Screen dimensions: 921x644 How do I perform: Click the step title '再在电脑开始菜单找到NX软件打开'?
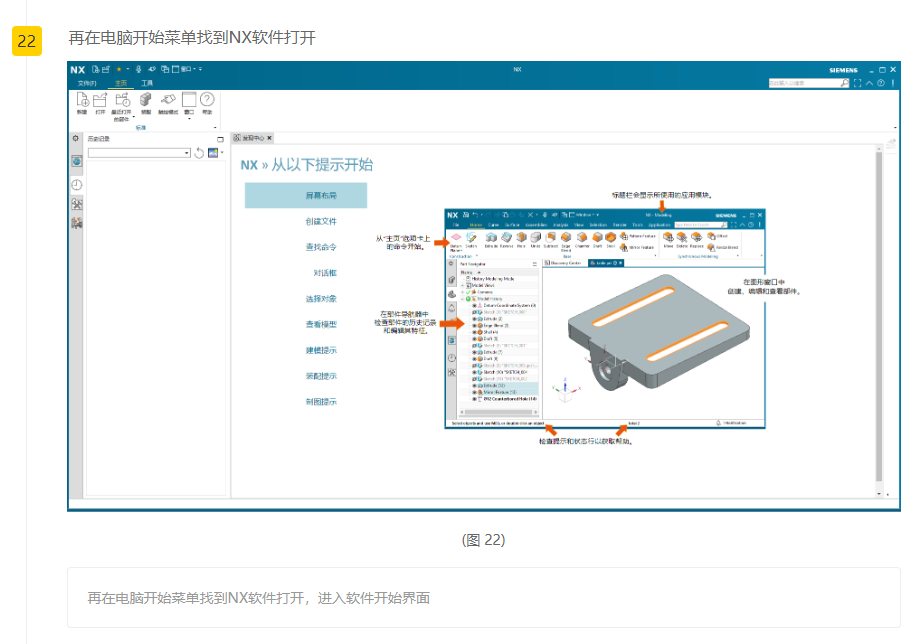(x=192, y=38)
